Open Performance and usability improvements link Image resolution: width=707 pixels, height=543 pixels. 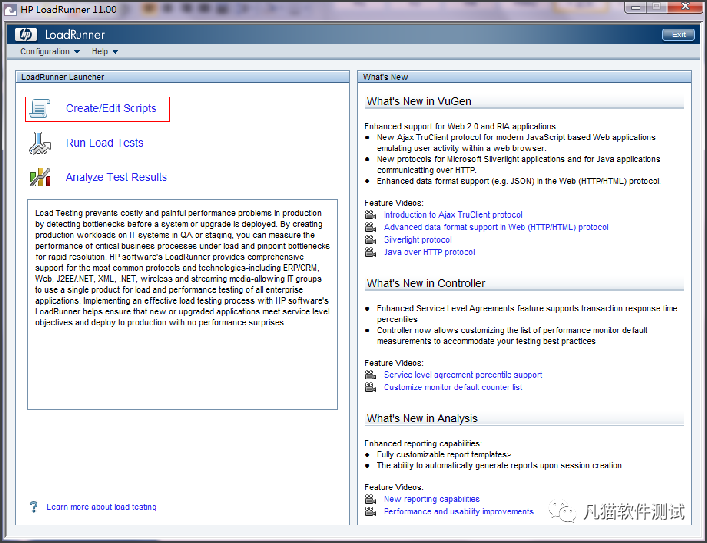pyautogui.click(x=459, y=511)
